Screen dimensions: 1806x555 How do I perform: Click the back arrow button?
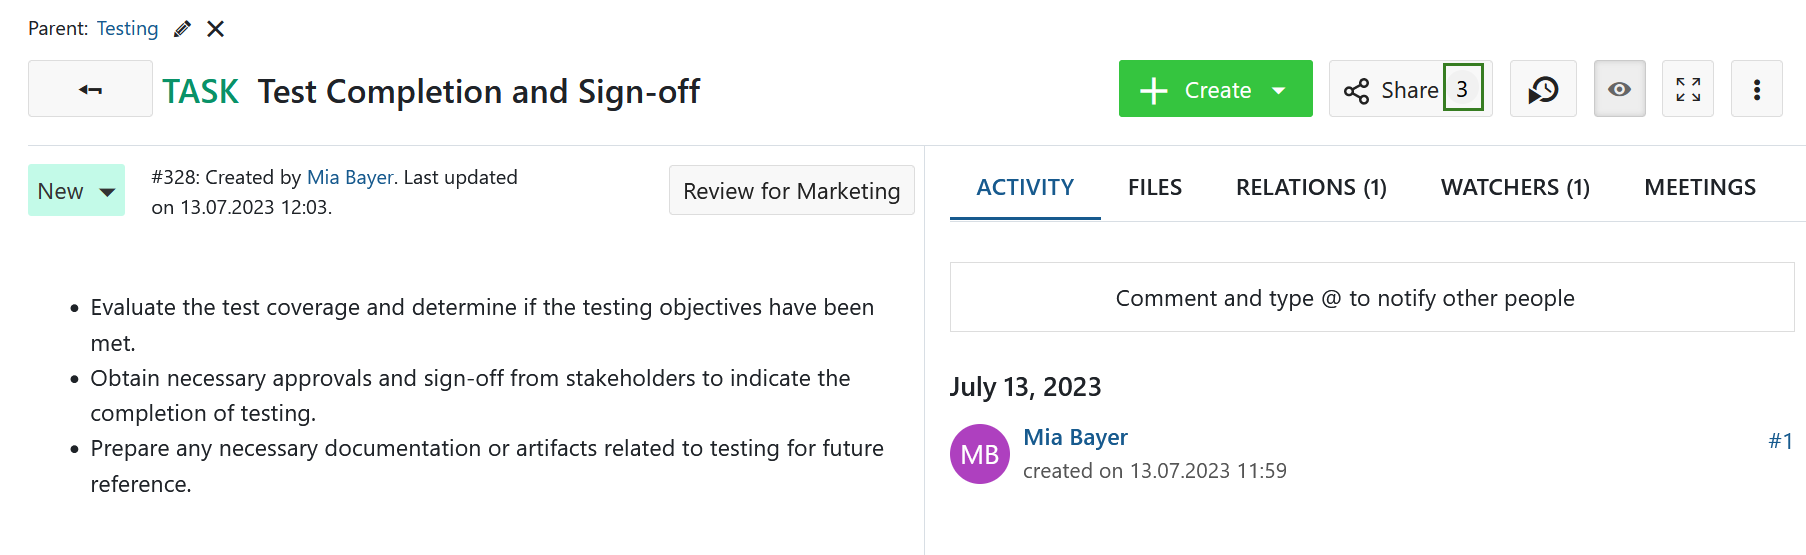pos(90,89)
